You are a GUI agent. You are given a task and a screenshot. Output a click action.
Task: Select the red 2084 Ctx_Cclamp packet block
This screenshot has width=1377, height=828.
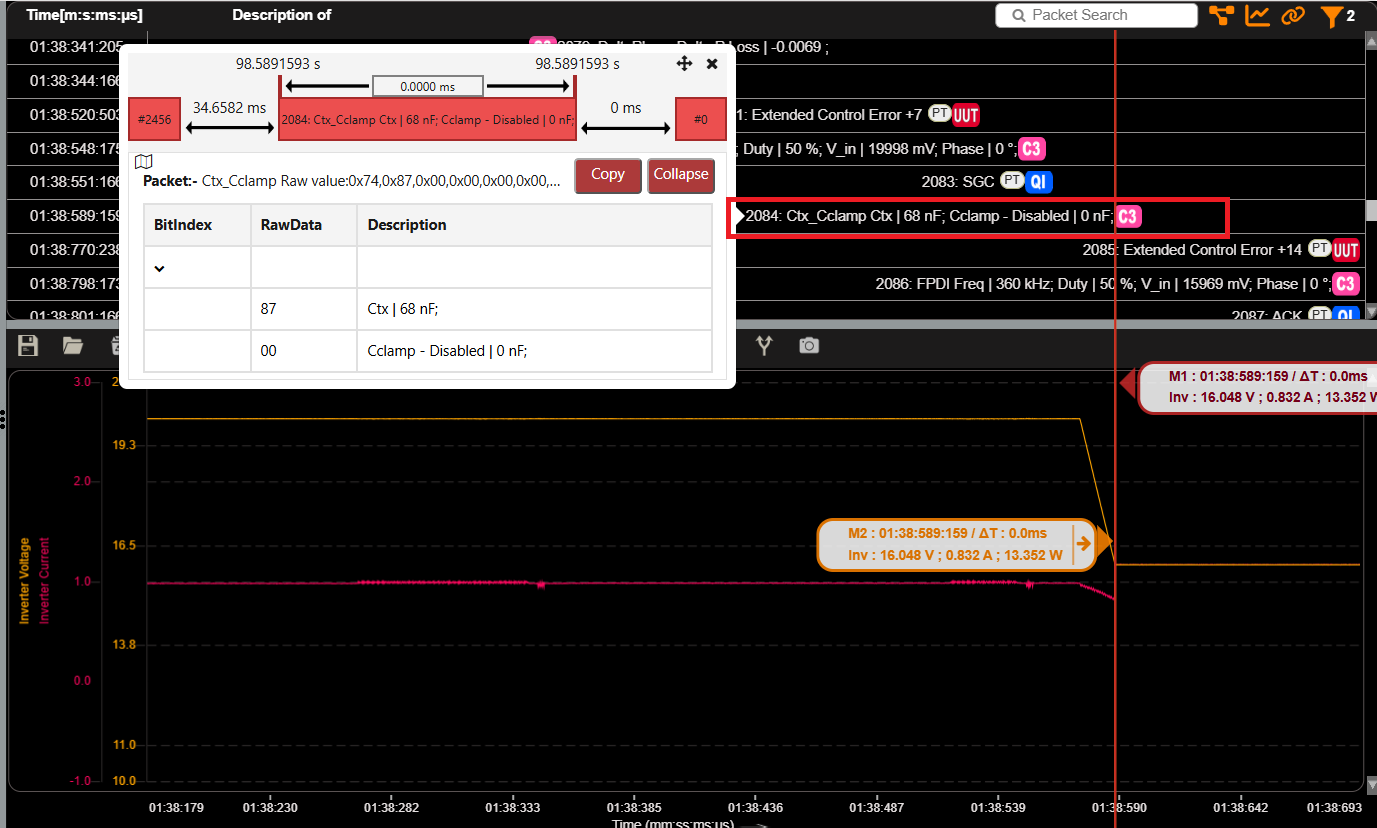pos(427,119)
